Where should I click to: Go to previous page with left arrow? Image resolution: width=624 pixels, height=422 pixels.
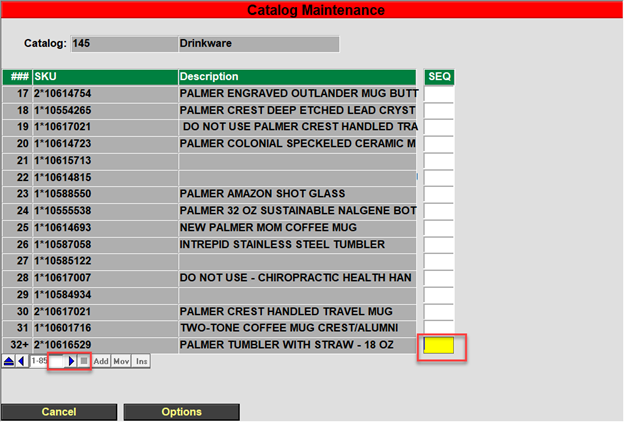coord(21,360)
